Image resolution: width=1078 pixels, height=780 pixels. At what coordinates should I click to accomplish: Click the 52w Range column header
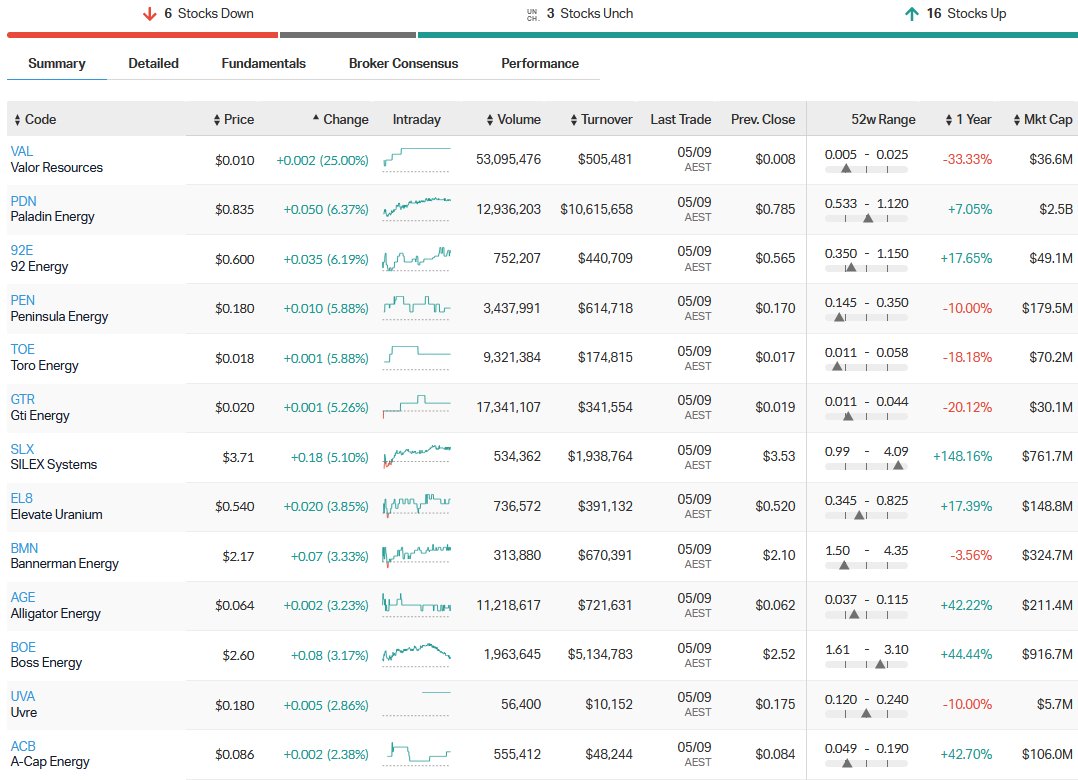[x=883, y=120]
